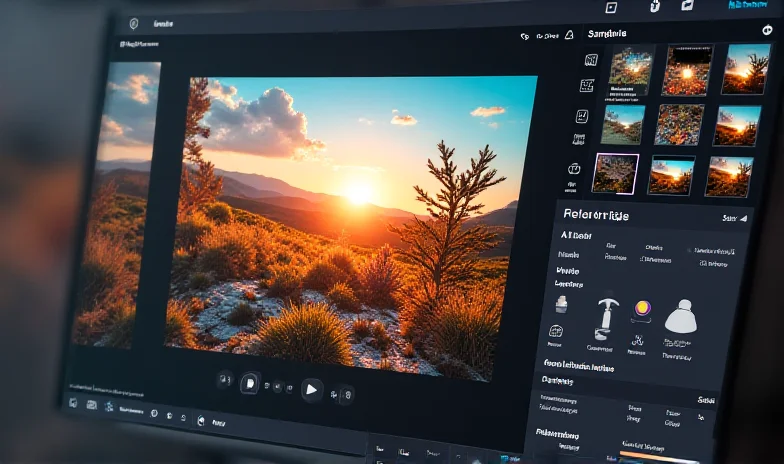
Task: Click the small swirl icon above the canvas right edge
Action: coord(524,36)
